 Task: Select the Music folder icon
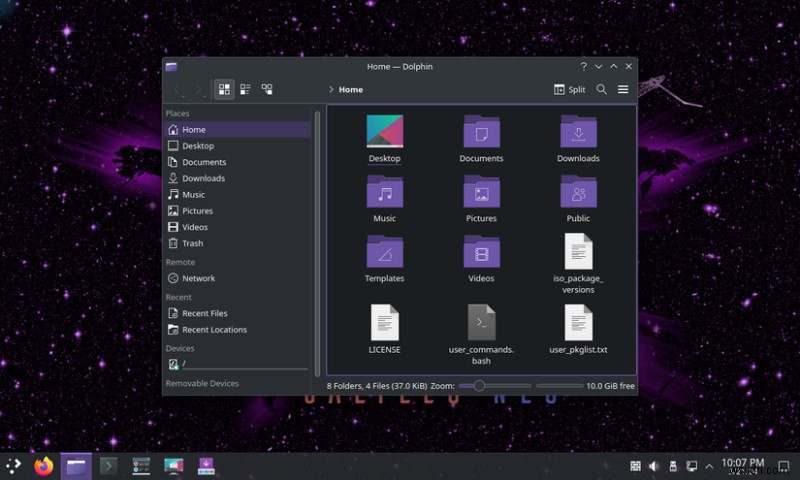(x=385, y=192)
